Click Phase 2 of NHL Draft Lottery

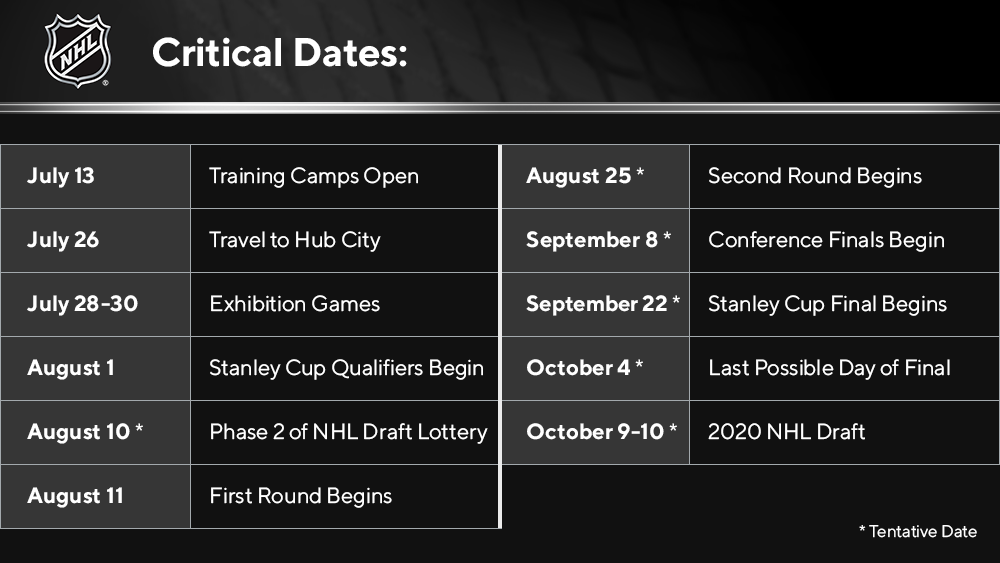pyautogui.click(x=348, y=432)
